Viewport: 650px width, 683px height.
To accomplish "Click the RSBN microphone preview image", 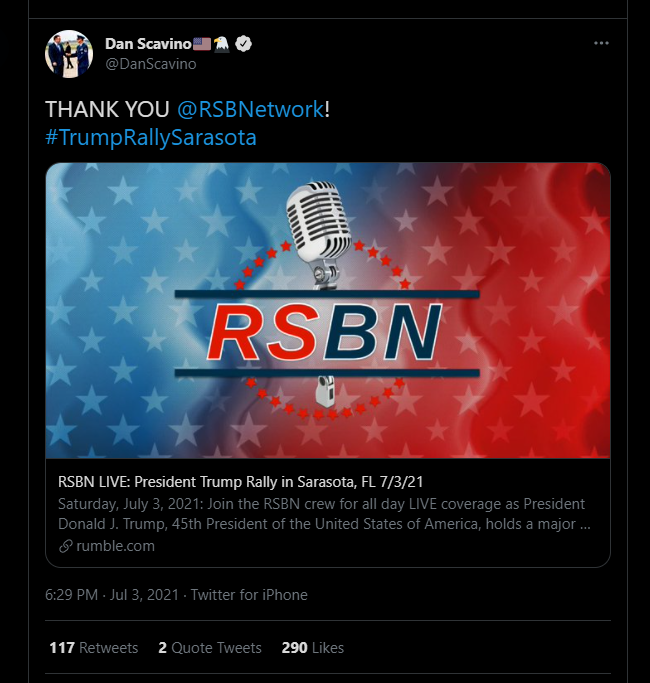I will click(x=328, y=311).
